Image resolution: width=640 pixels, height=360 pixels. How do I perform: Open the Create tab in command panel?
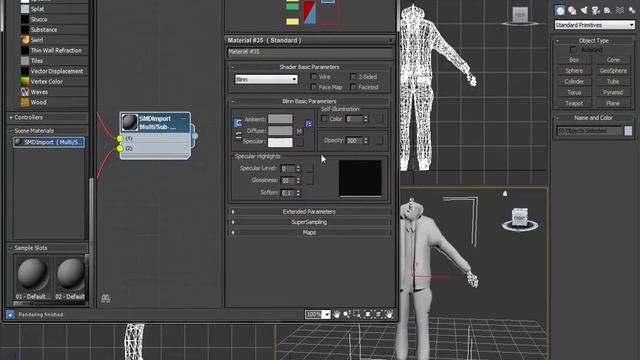560,11
